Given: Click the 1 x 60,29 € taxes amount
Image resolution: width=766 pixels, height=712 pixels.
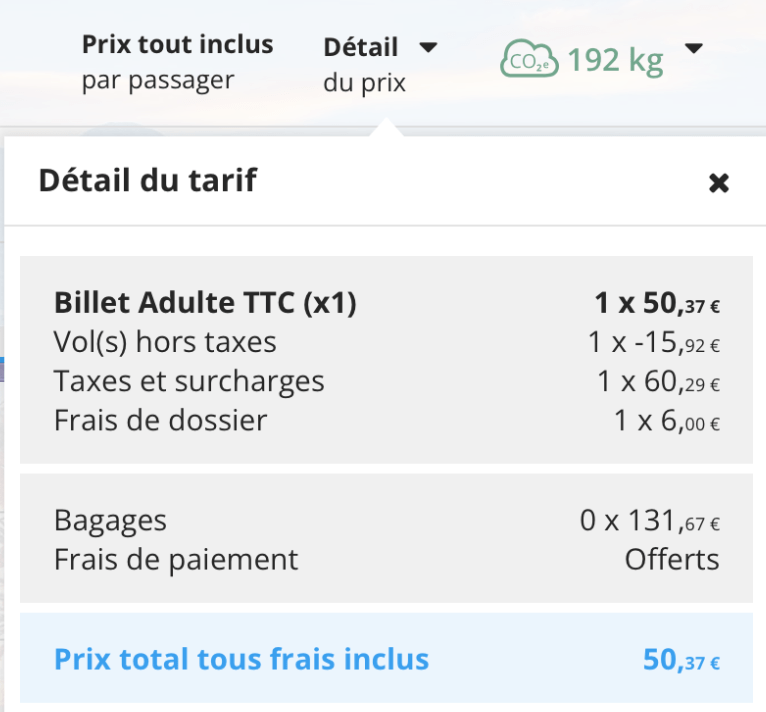Looking at the screenshot, I should click(x=658, y=381).
